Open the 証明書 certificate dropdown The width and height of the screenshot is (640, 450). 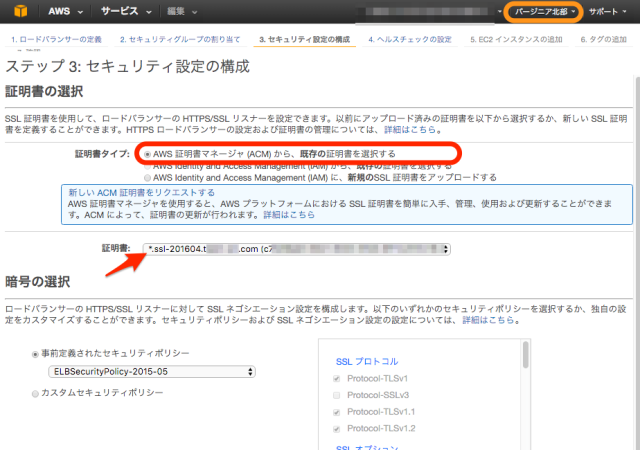pos(296,249)
